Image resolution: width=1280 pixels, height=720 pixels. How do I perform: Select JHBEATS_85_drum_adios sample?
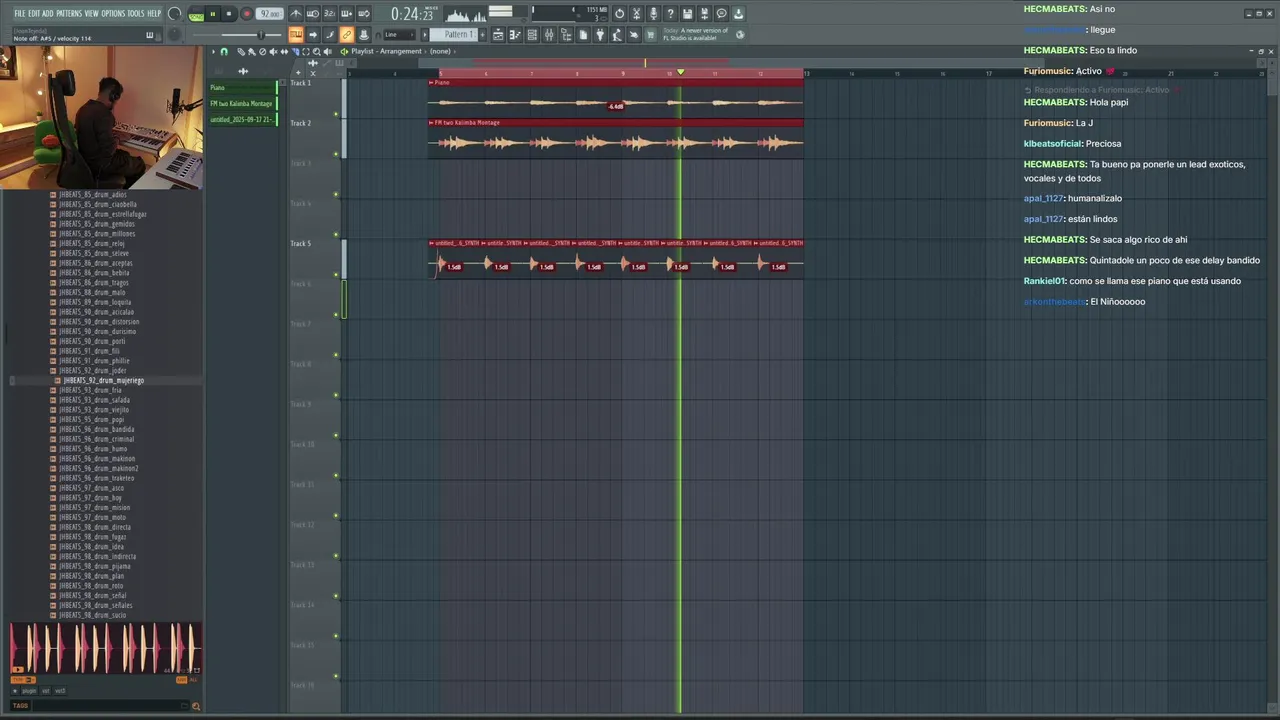point(92,195)
